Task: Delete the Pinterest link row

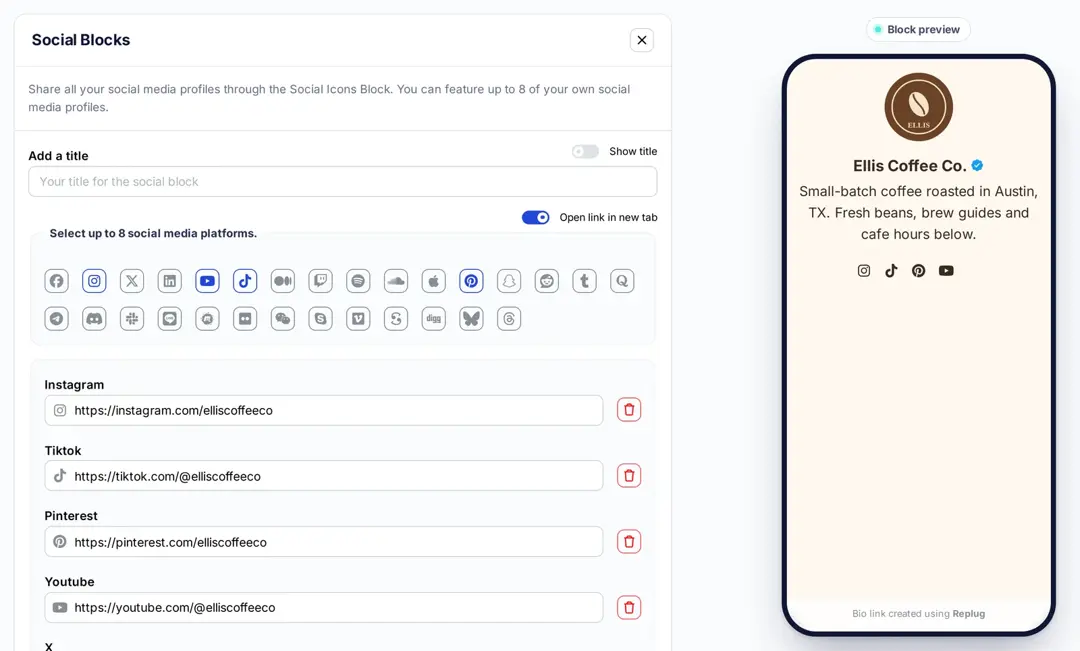Action: (629, 541)
